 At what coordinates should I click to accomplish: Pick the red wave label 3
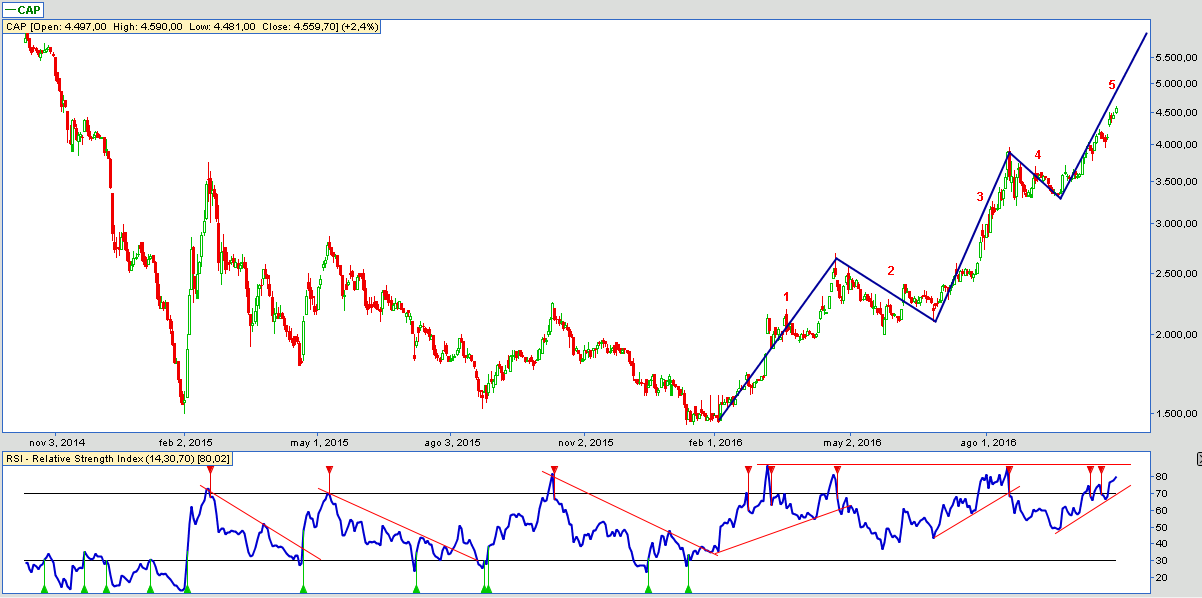tap(980, 197)
